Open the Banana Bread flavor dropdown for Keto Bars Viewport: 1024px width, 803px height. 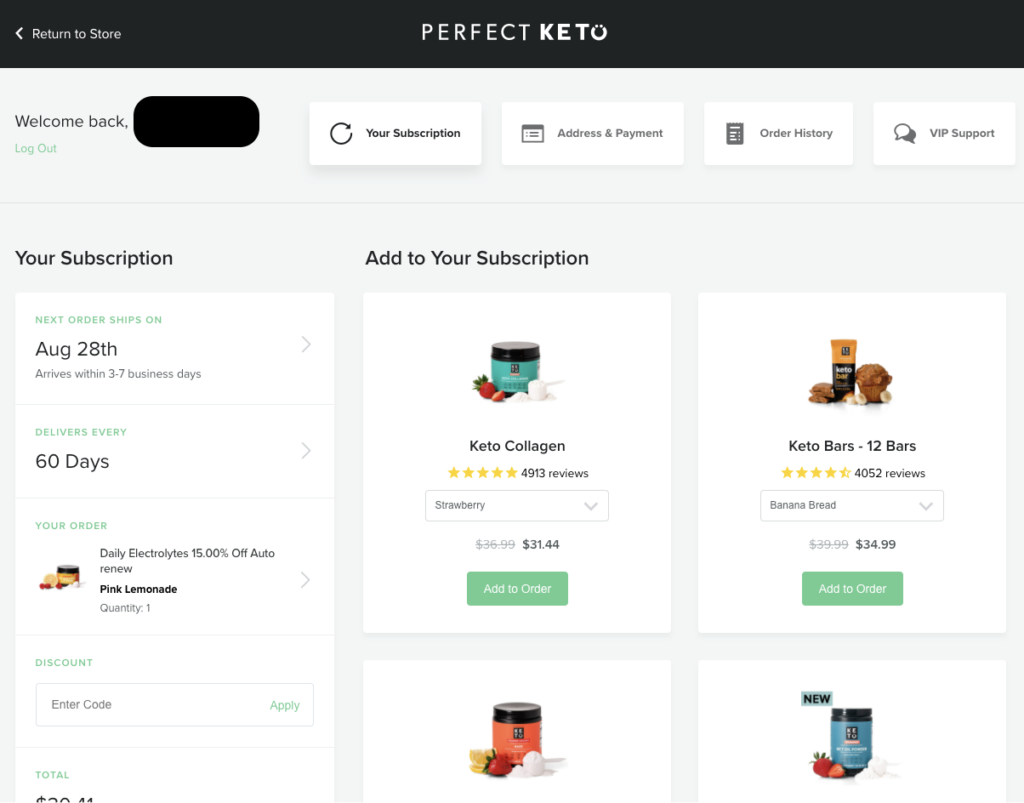point(852,505)
